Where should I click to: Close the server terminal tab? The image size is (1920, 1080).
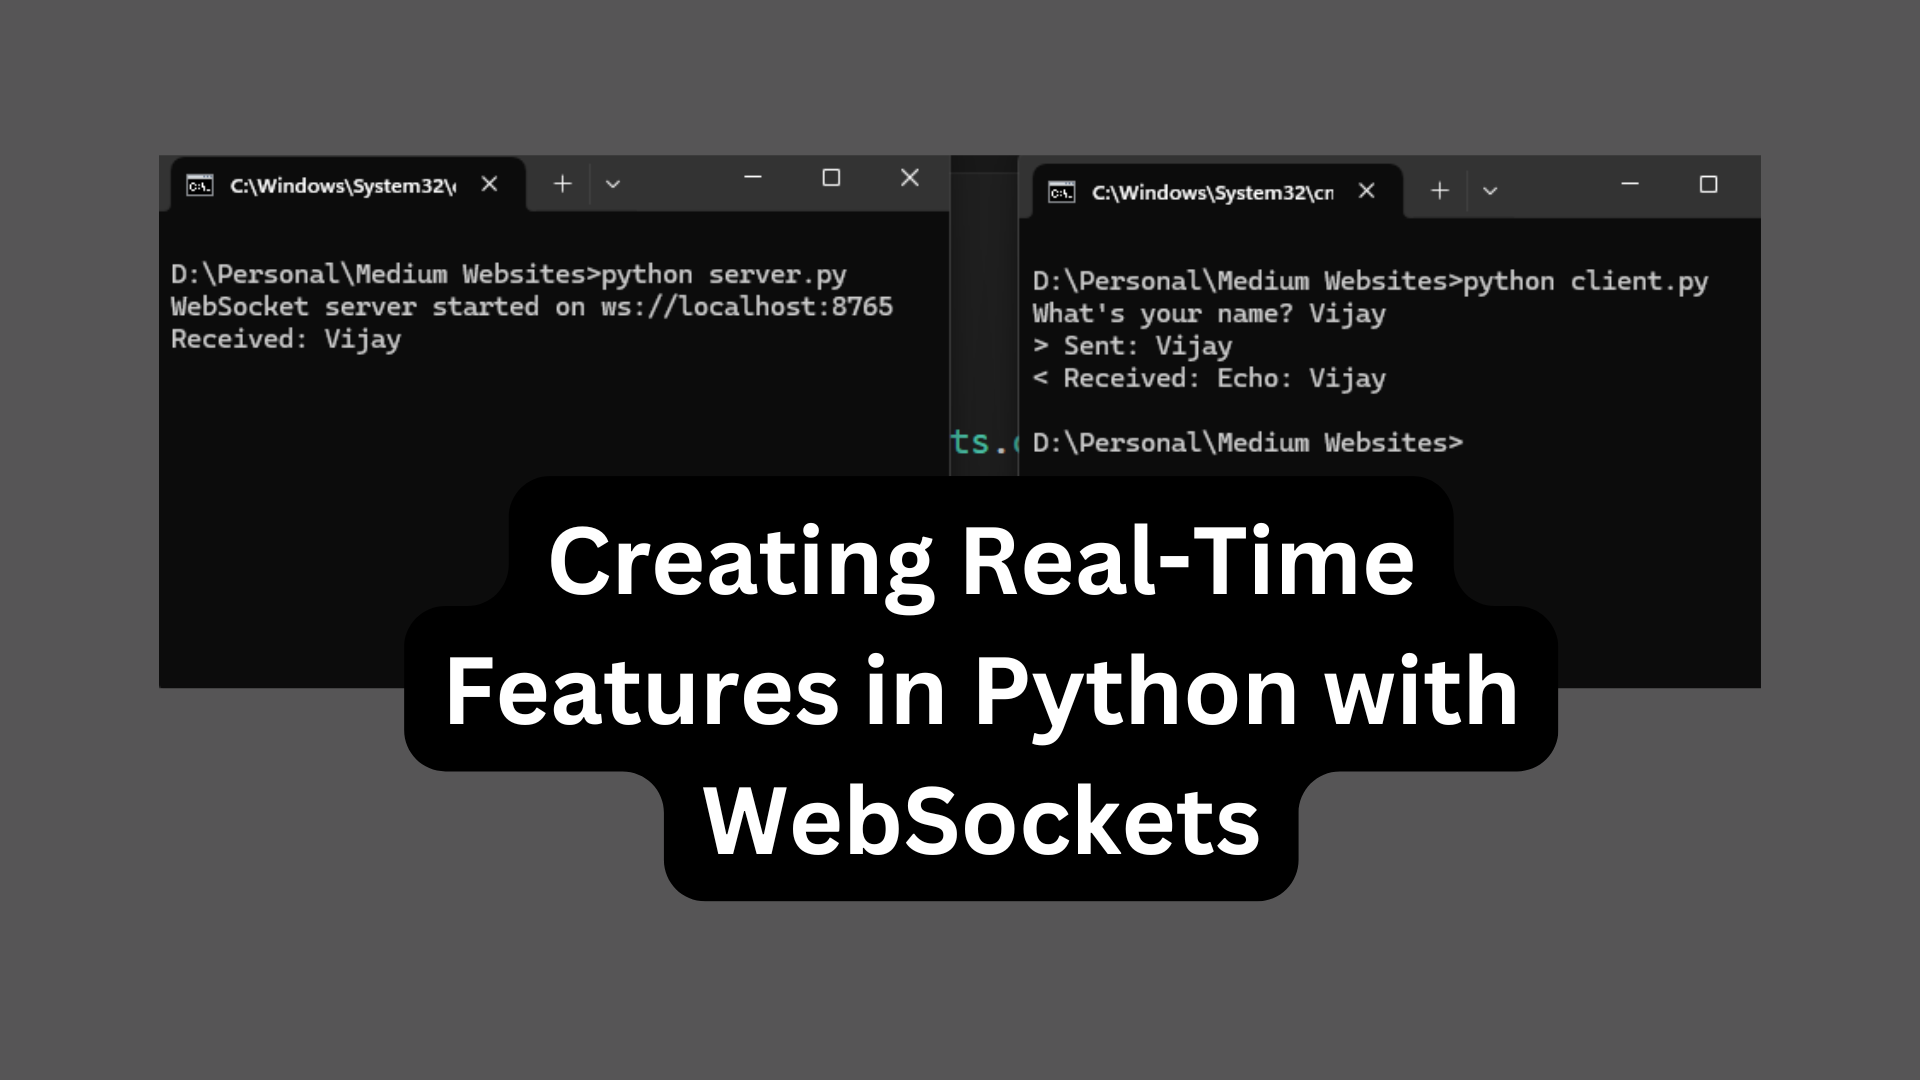489,184
